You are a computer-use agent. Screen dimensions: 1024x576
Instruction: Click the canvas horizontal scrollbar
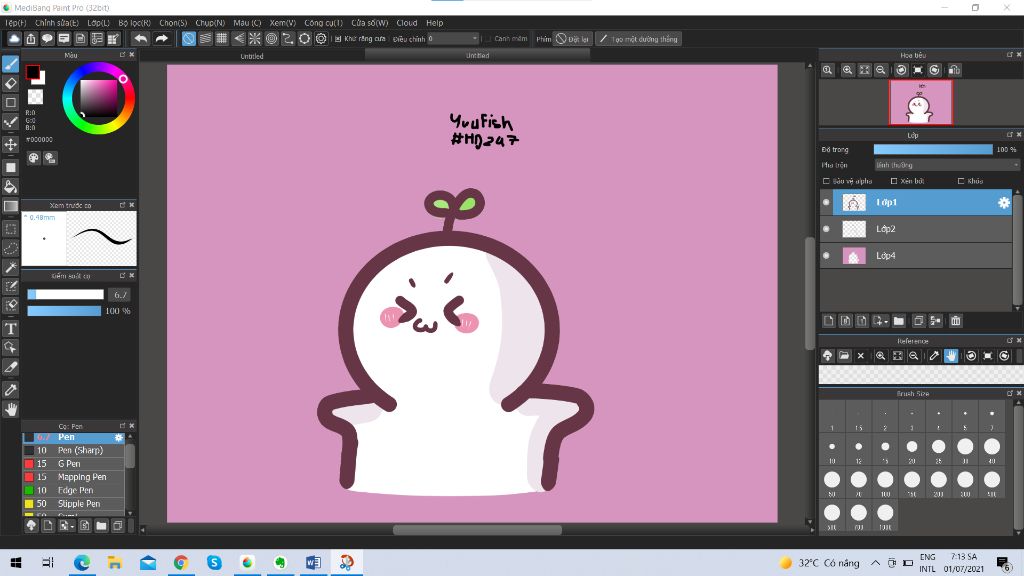tap(477, 530)
